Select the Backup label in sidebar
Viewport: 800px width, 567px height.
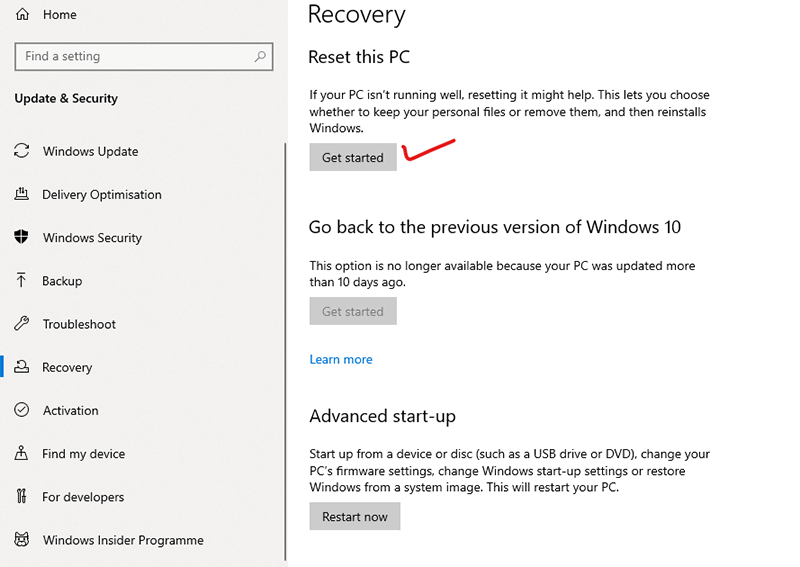[x=62, y=281]
